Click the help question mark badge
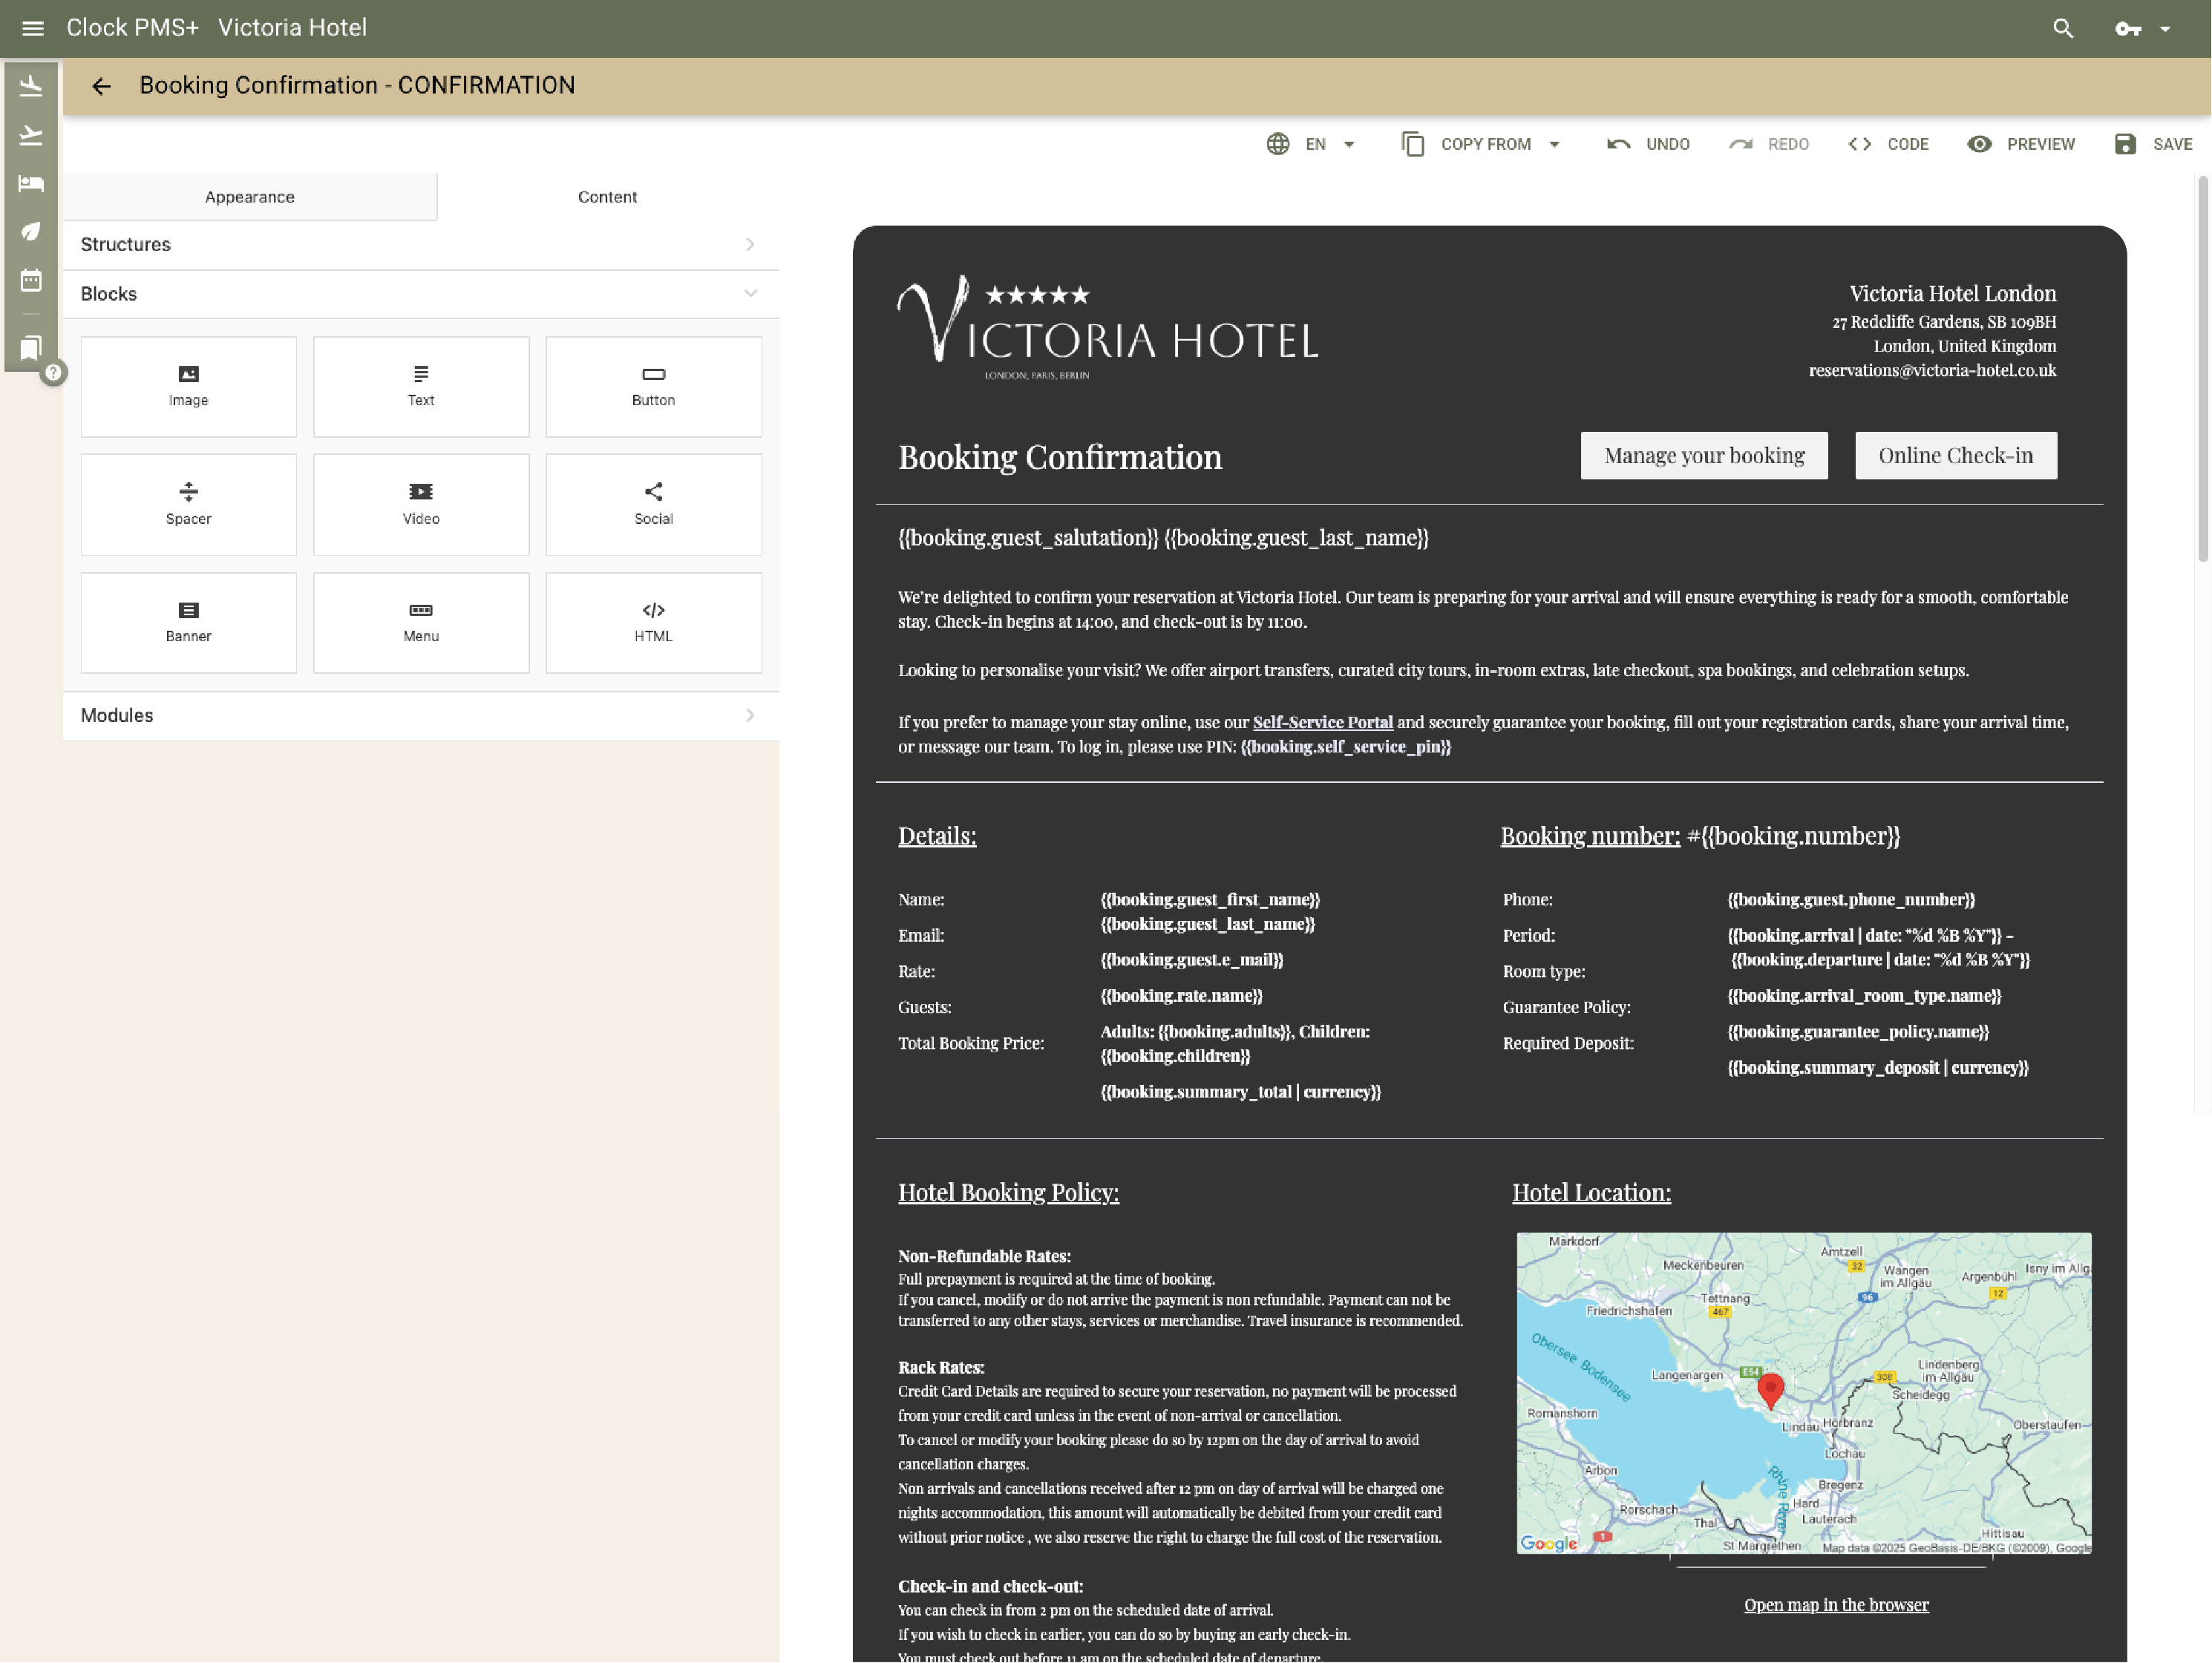Image resolution: width=2212 pixels, height=1663 pixels. point(54,373)
